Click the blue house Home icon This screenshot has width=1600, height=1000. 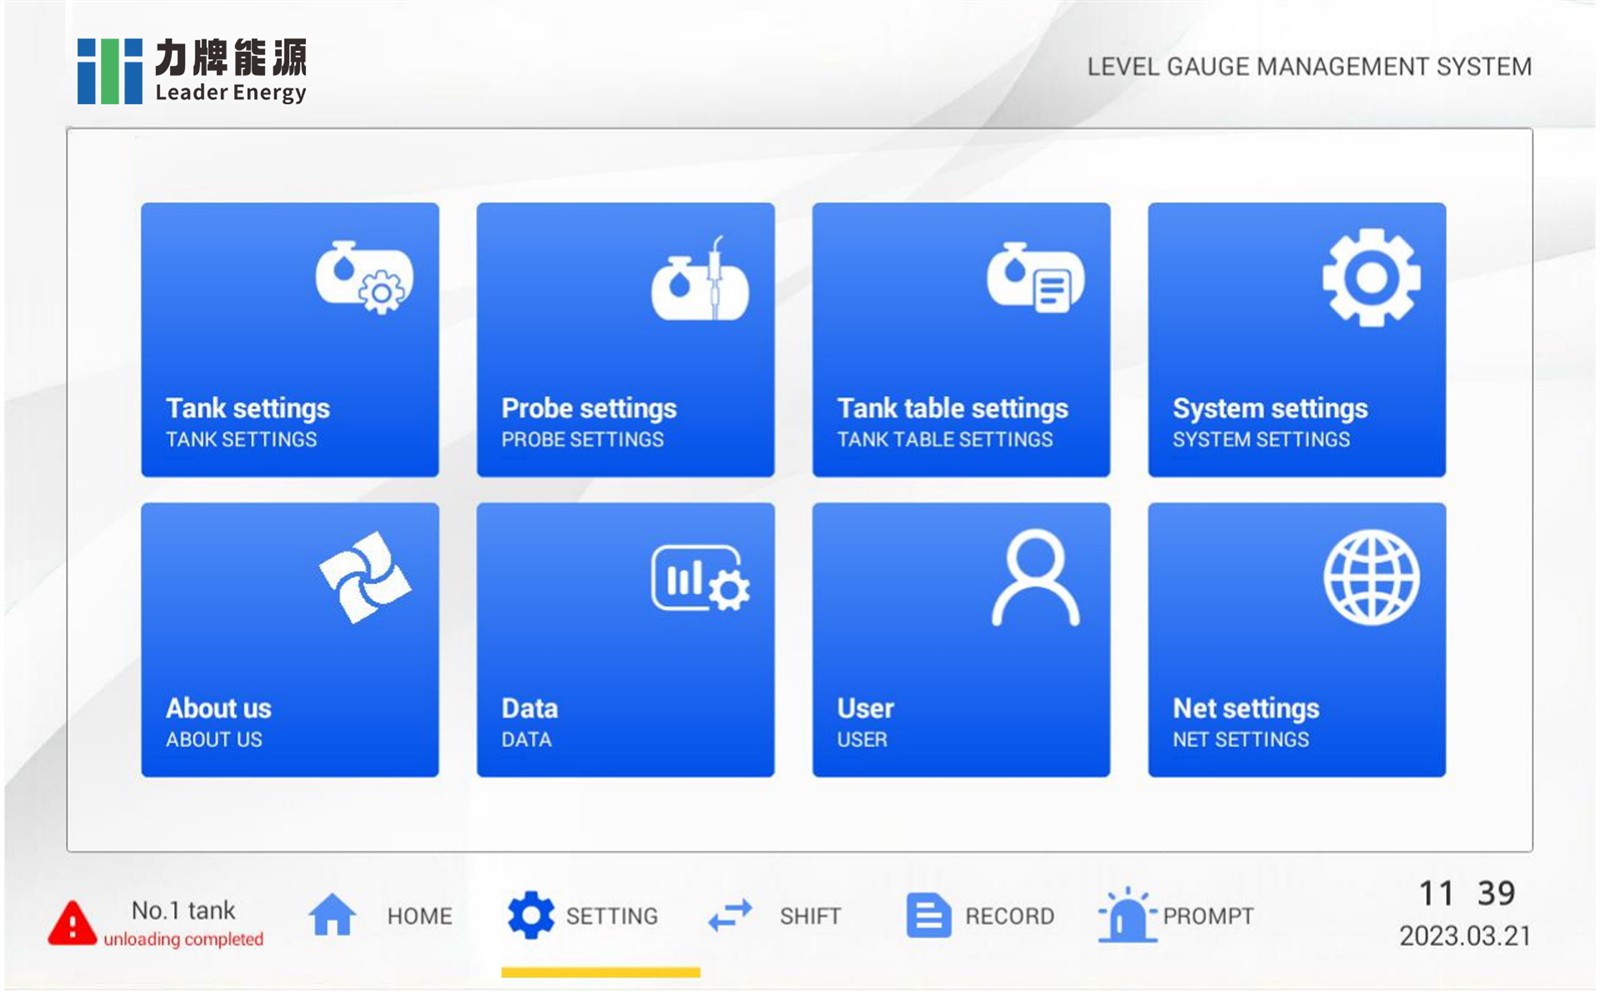tap(332, 915)
